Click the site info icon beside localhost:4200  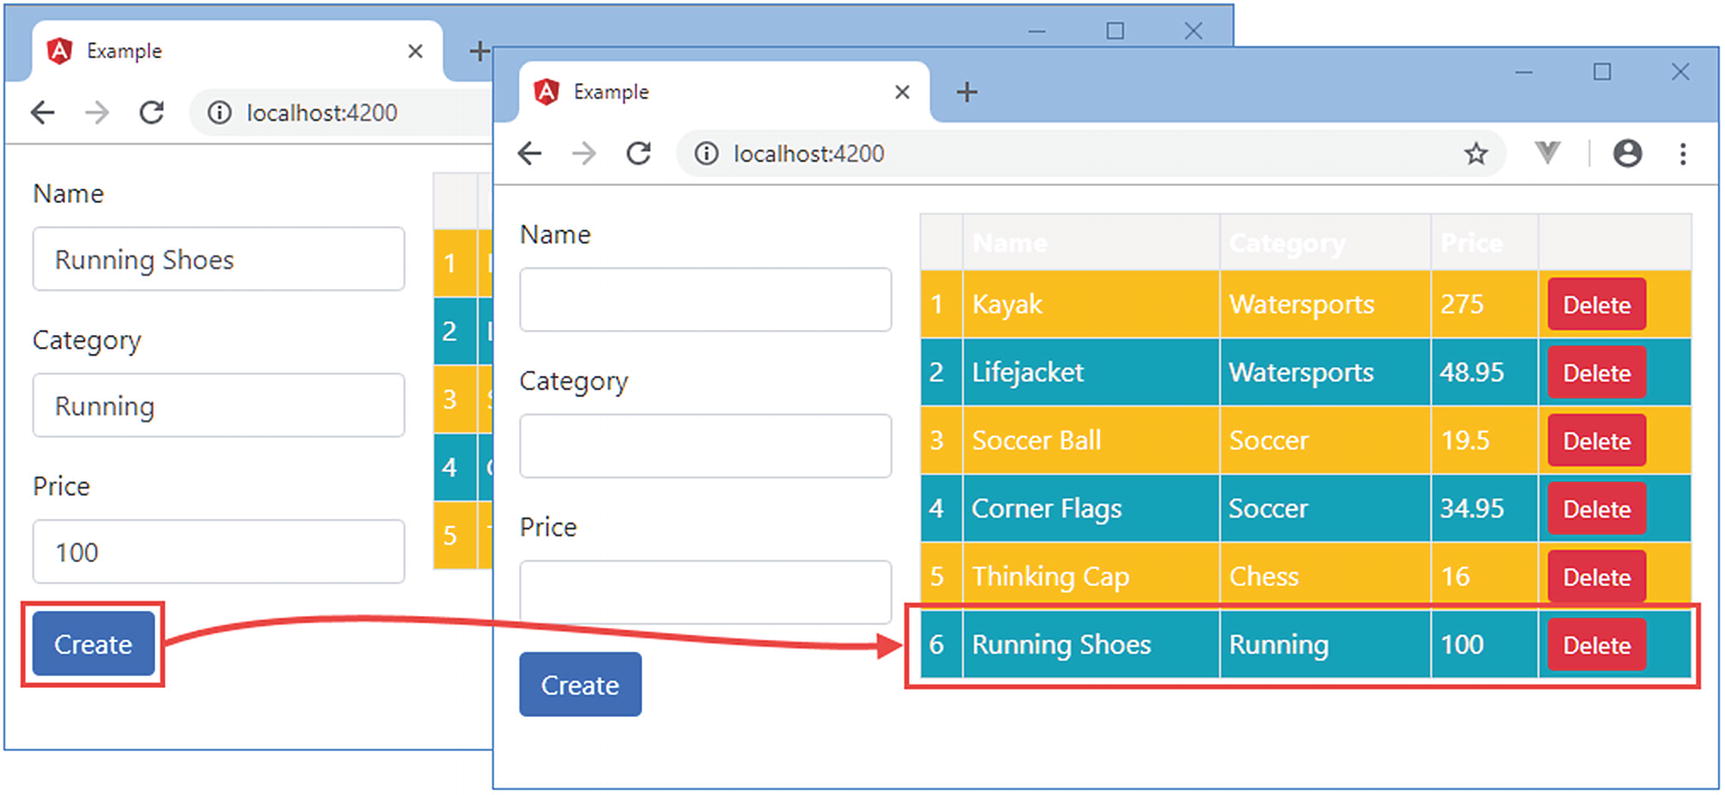coord(706,154)
